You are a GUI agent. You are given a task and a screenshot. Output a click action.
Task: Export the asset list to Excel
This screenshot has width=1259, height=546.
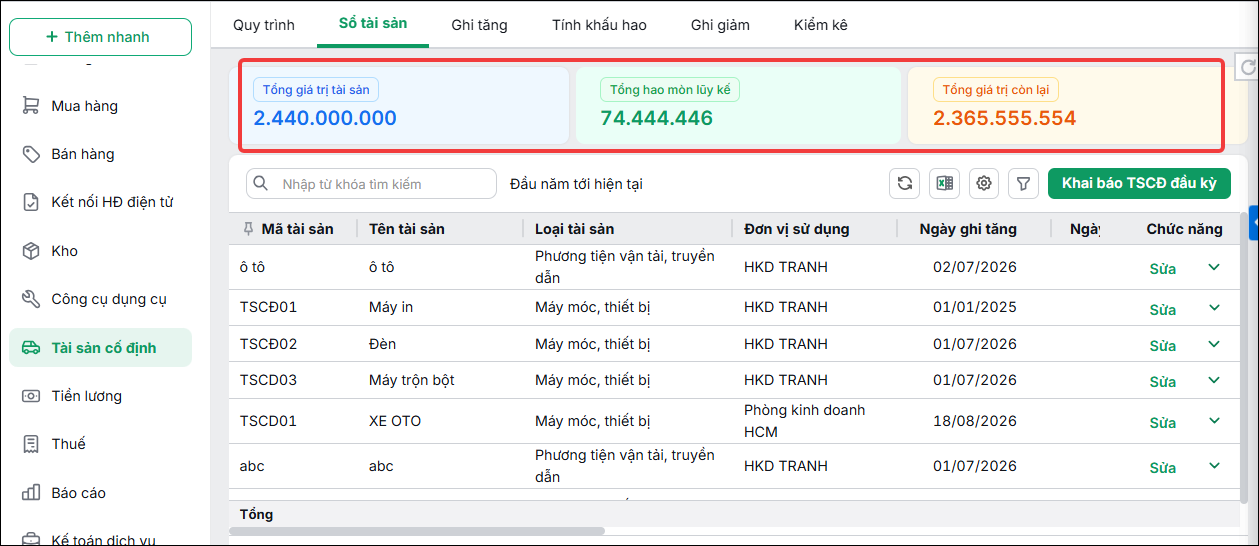(944, 183)
